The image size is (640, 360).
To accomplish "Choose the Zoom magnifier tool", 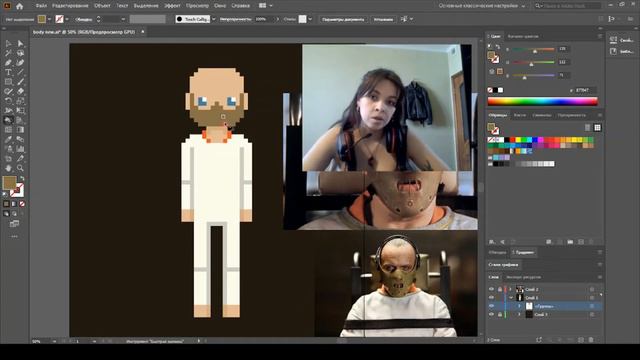I will point(20,168).
